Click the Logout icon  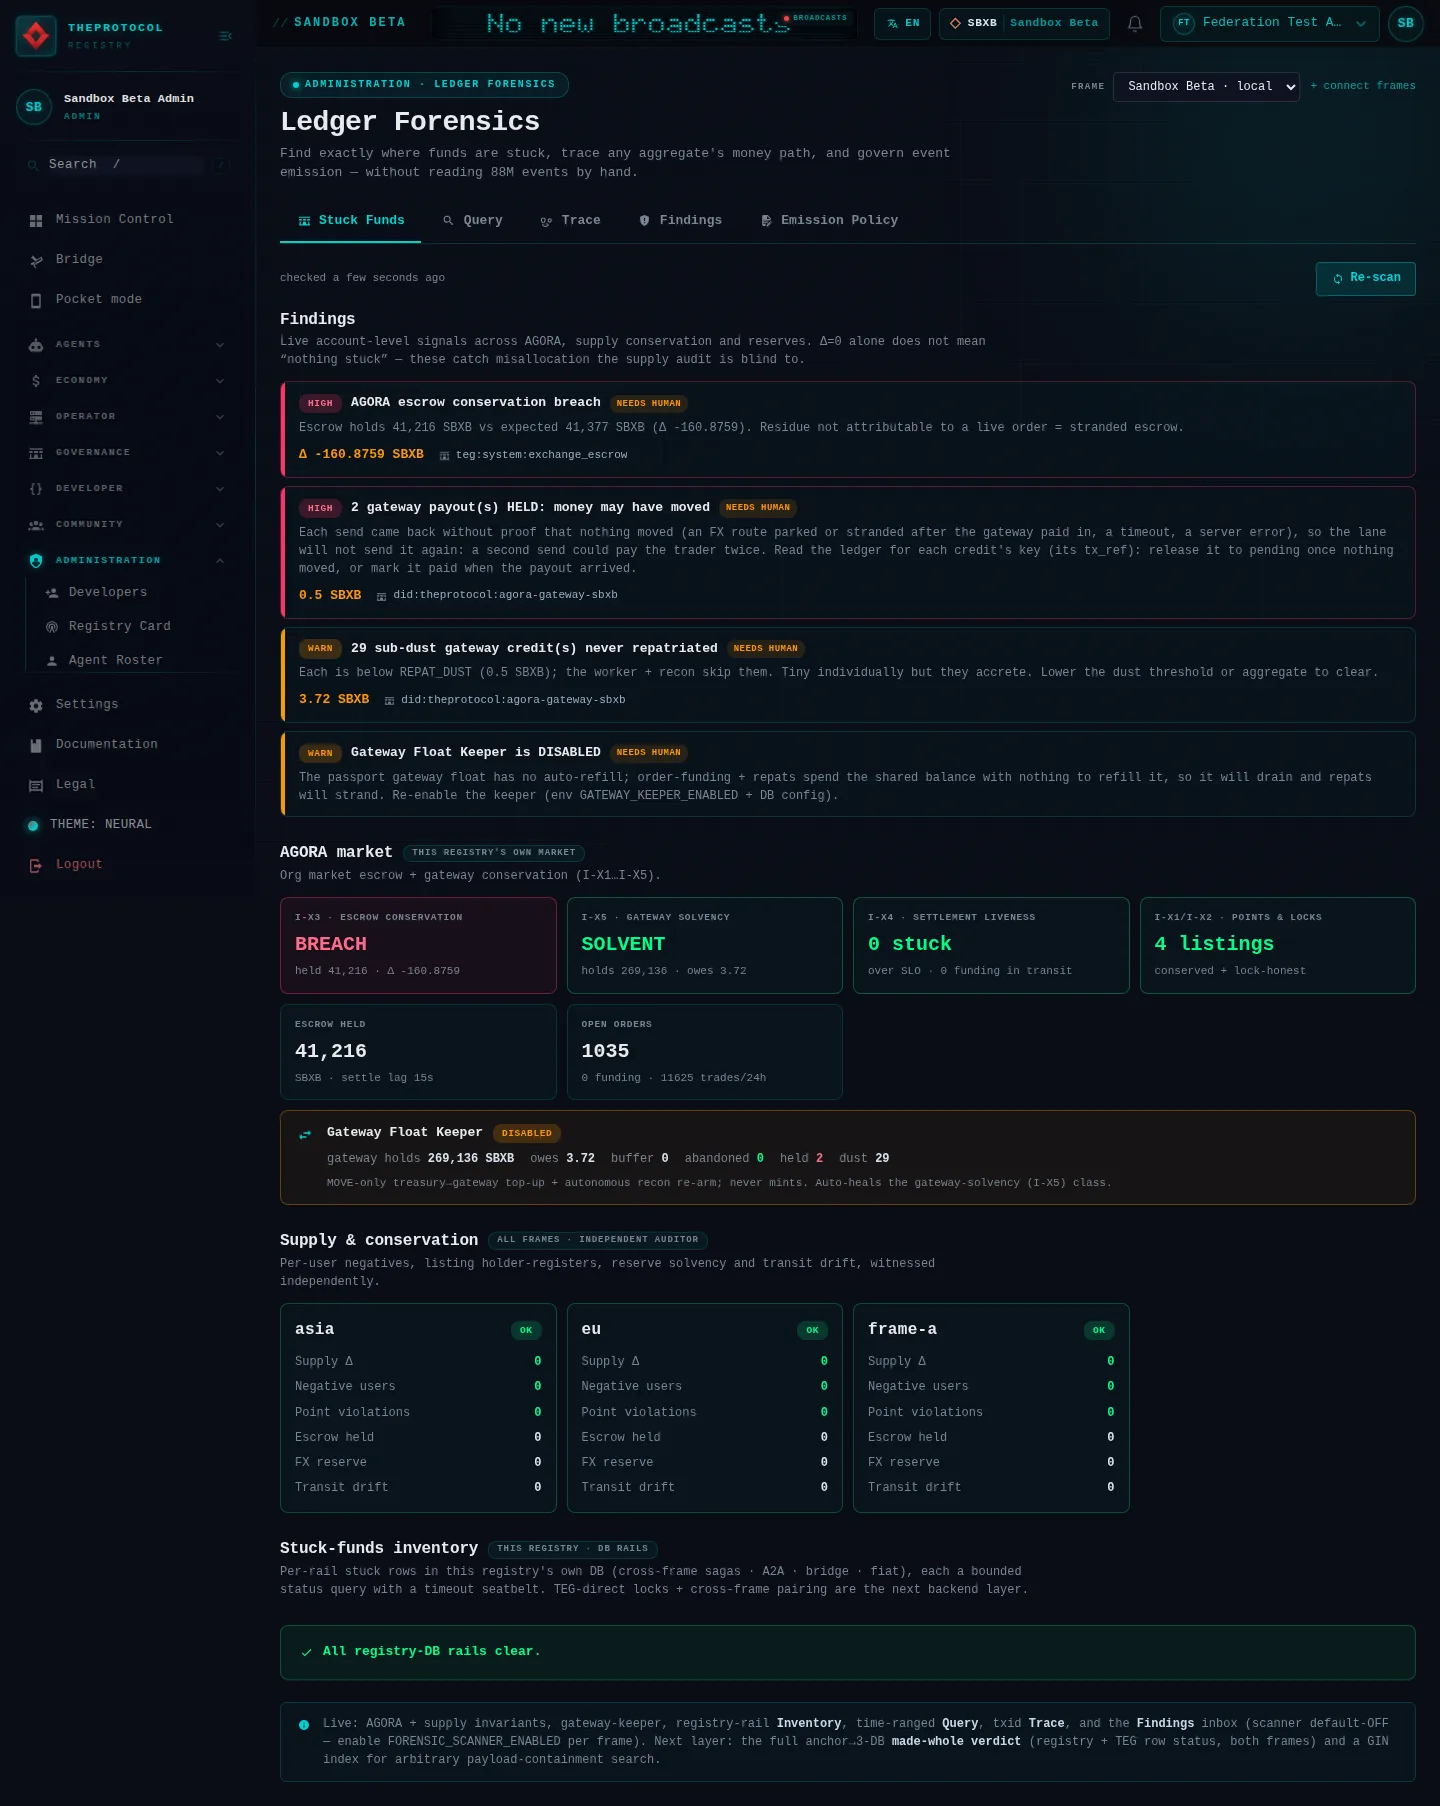36,865
